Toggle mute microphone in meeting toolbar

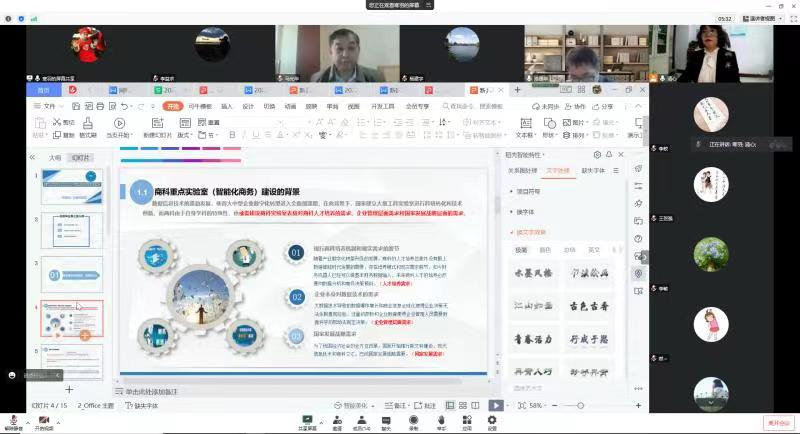[15, 420]
